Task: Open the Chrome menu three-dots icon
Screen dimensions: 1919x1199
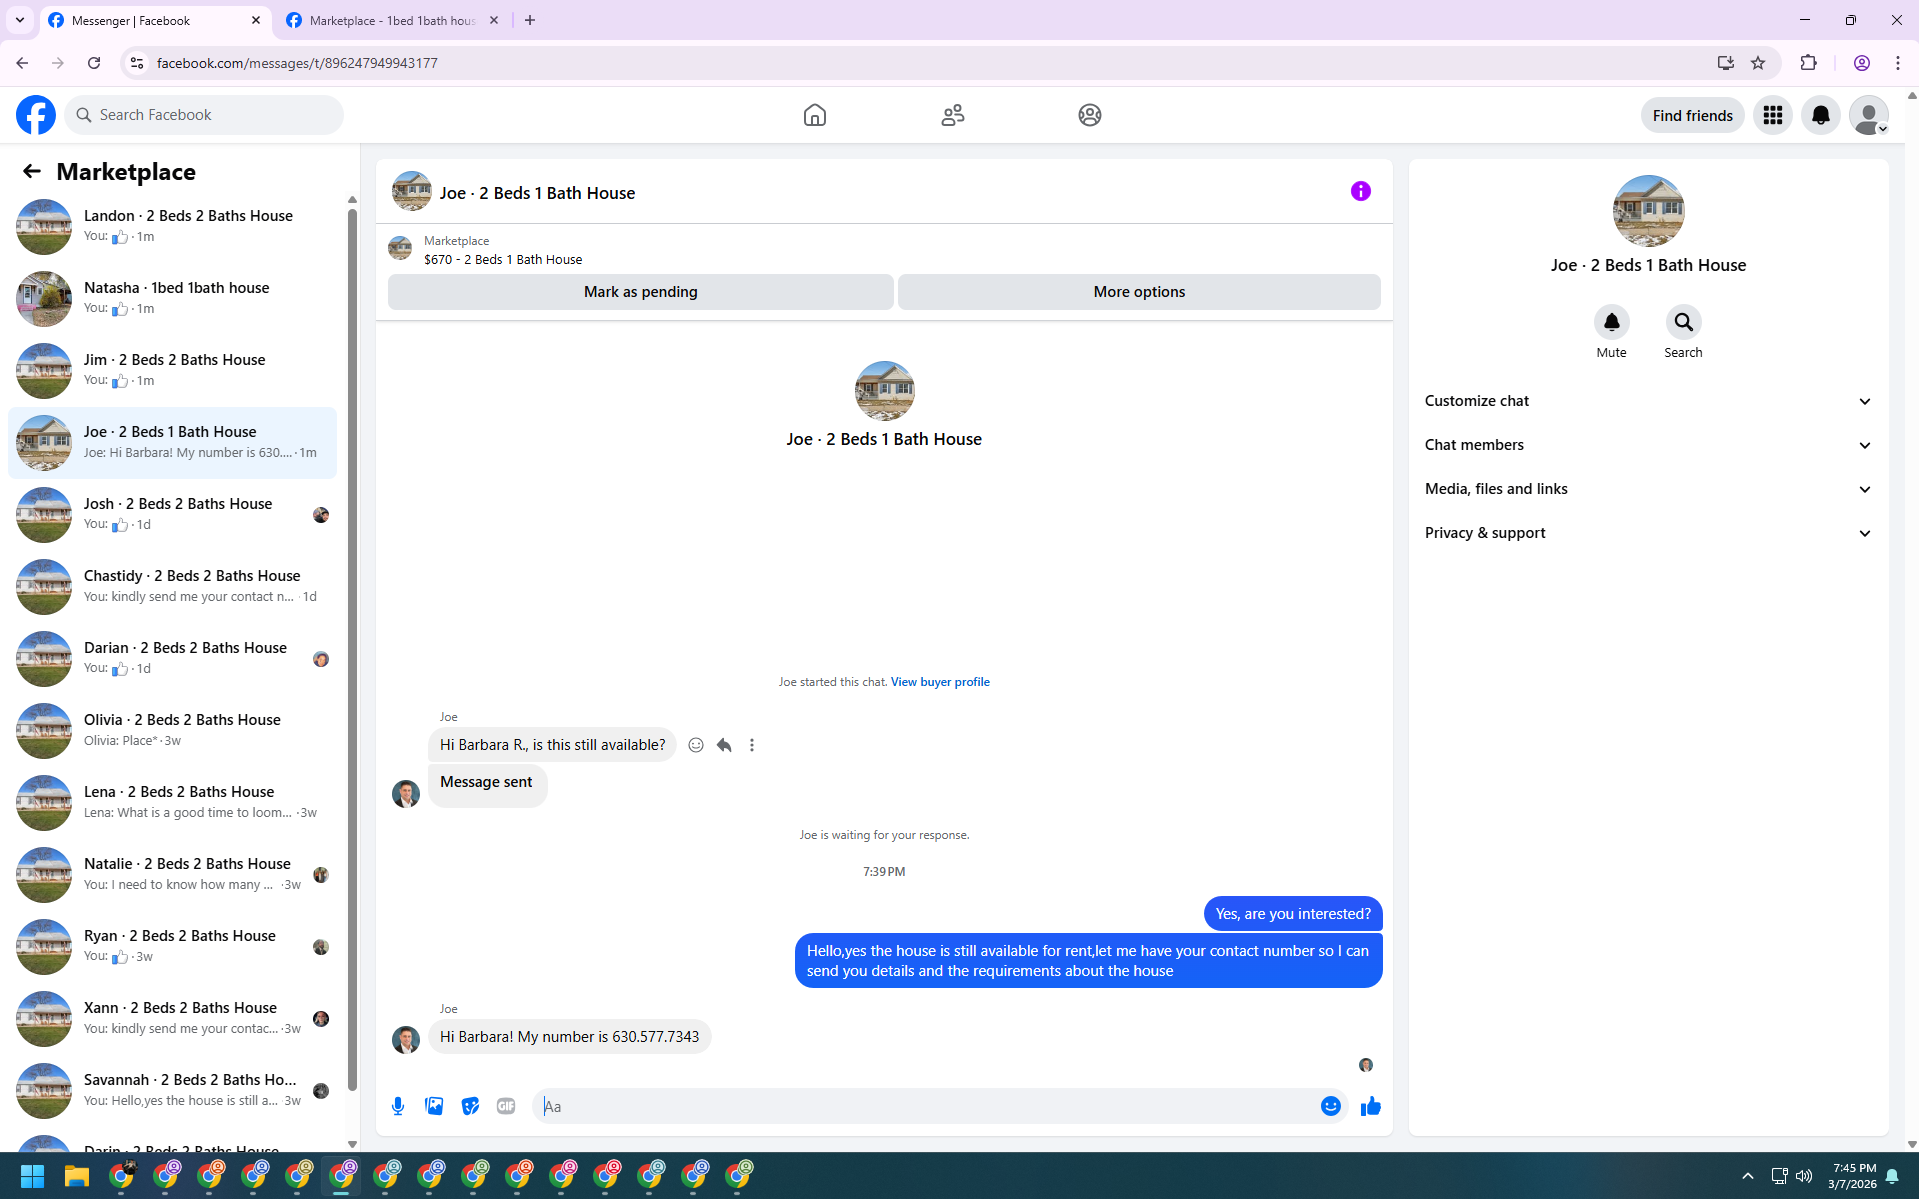Action: coord(1897,63)
